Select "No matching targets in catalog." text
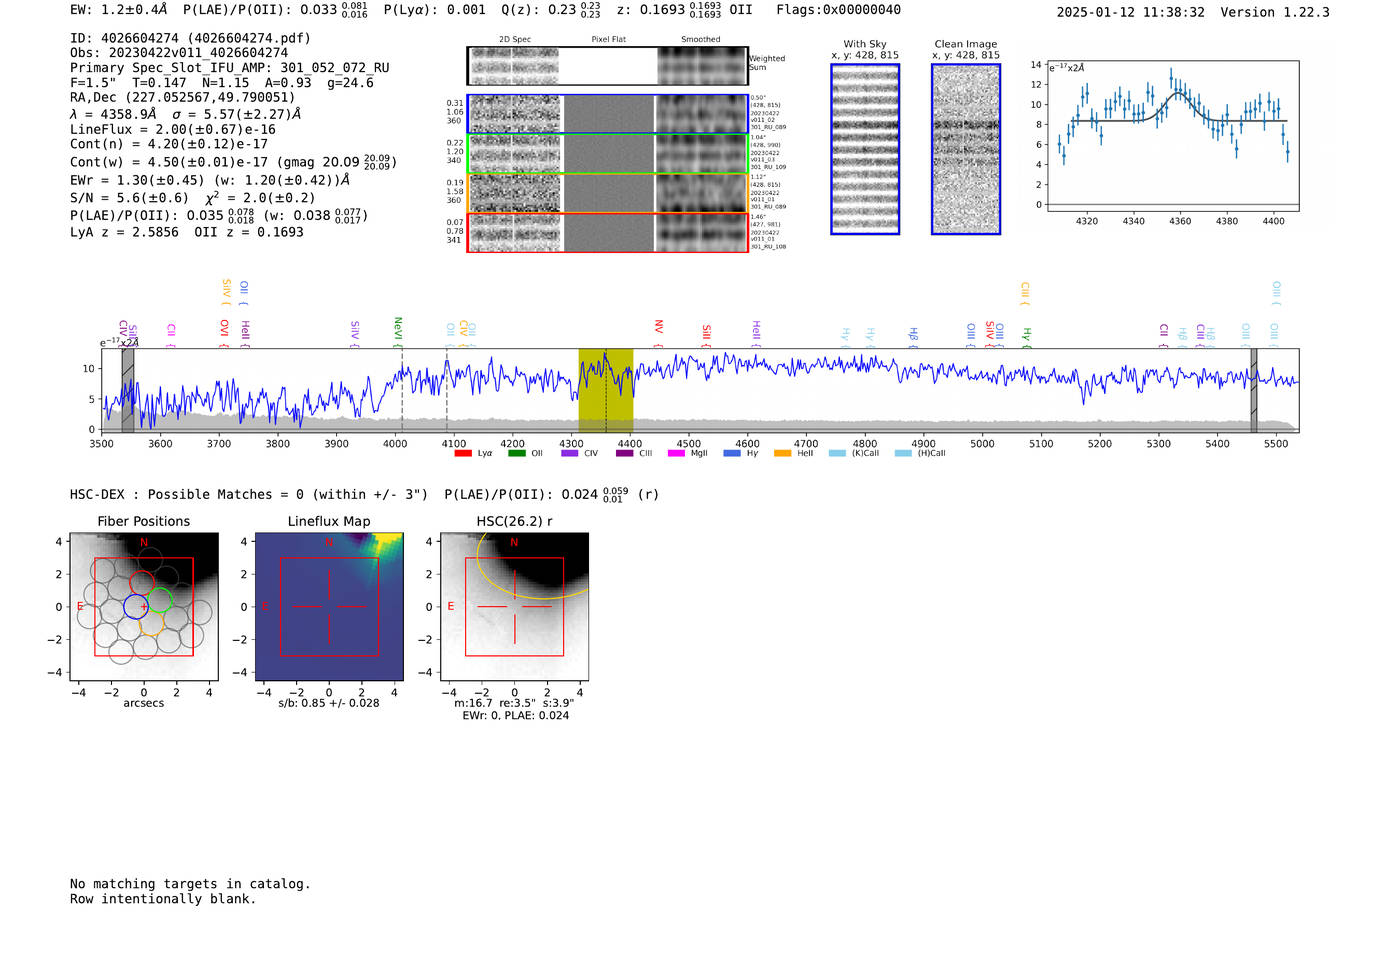1400x953 pixels. [190, 884]
